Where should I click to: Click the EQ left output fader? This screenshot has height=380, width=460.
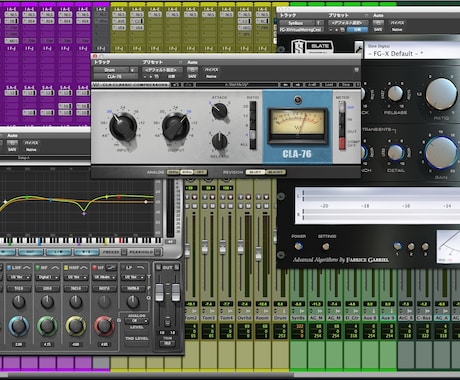pos(160,292)
